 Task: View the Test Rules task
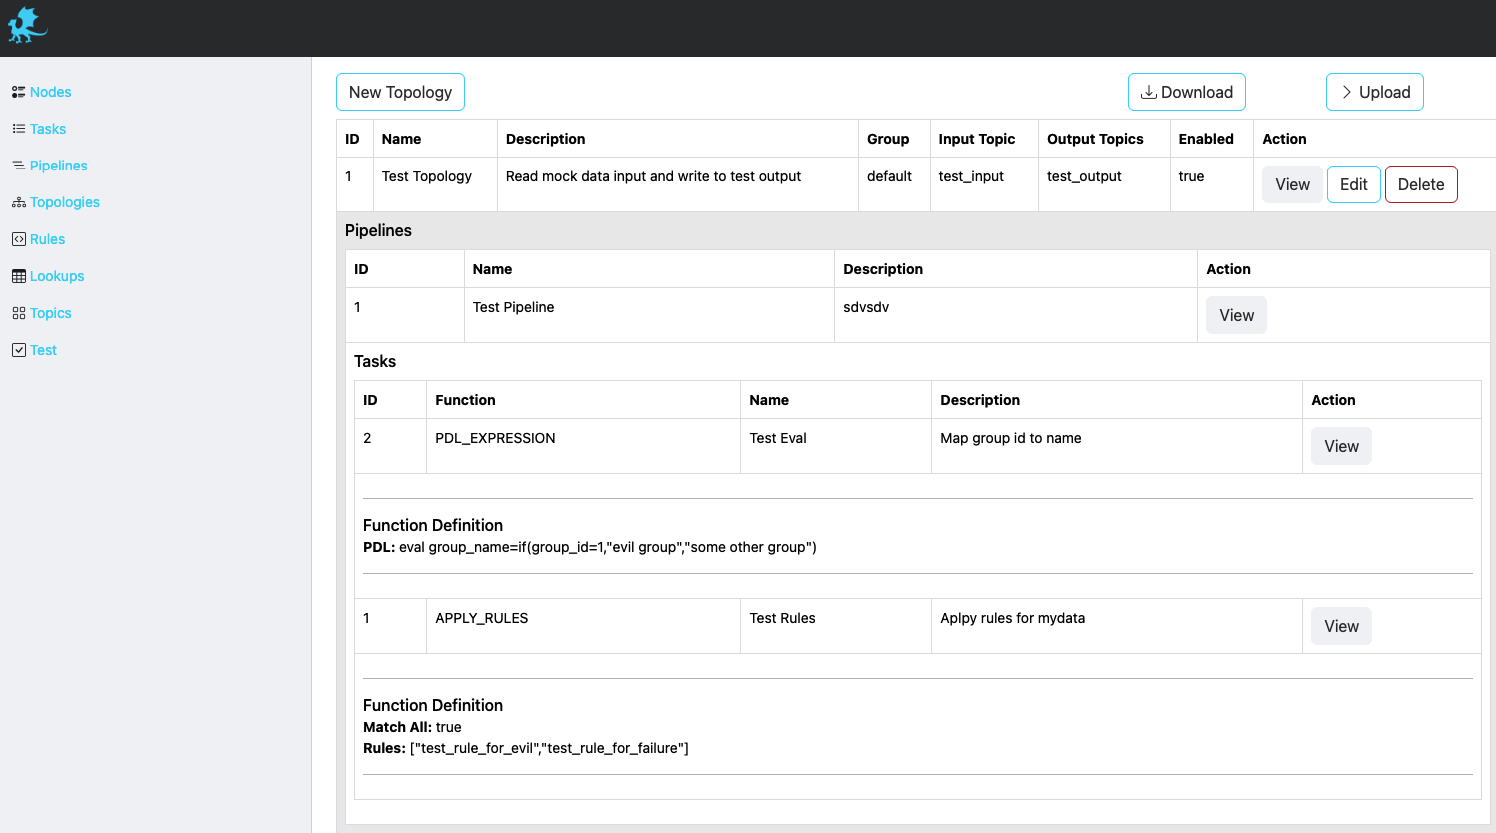pyautogui.click(x=1341, y=626)
